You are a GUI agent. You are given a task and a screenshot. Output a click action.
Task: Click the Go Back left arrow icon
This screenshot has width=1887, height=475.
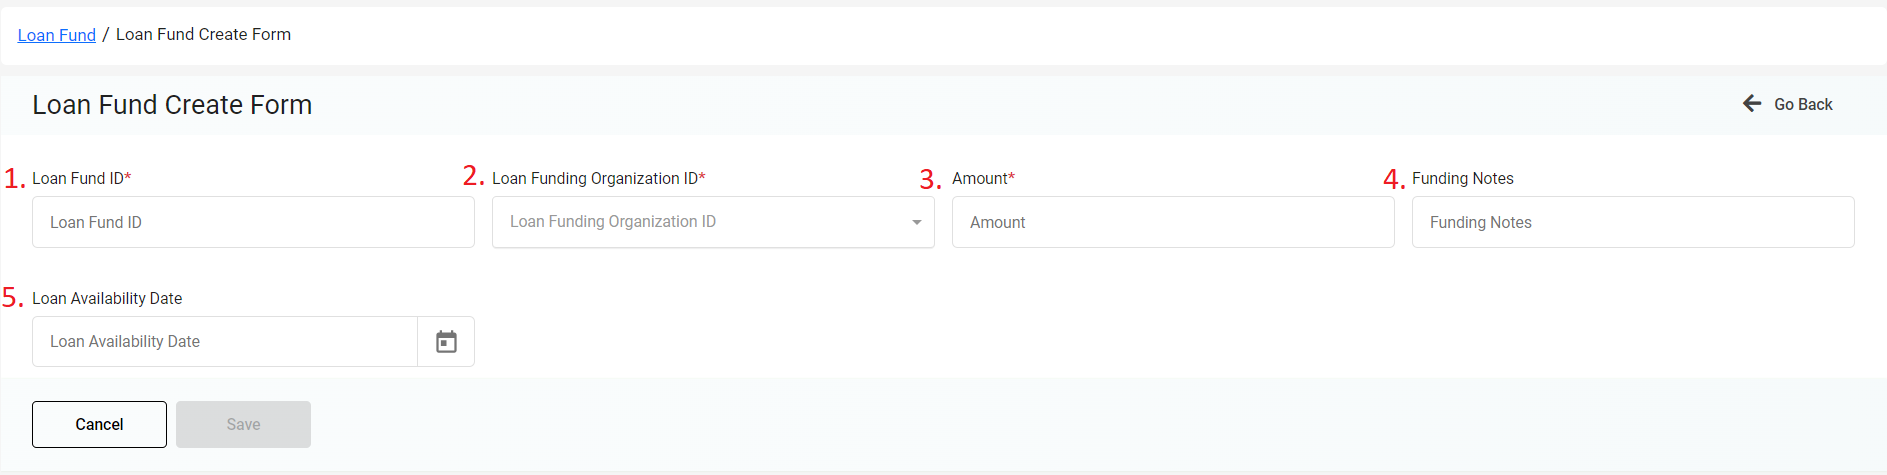coord(1752,103)
